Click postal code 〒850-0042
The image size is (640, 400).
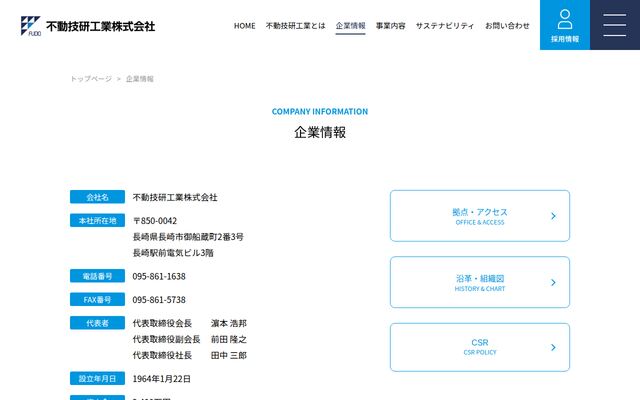(x=155, y=221)
